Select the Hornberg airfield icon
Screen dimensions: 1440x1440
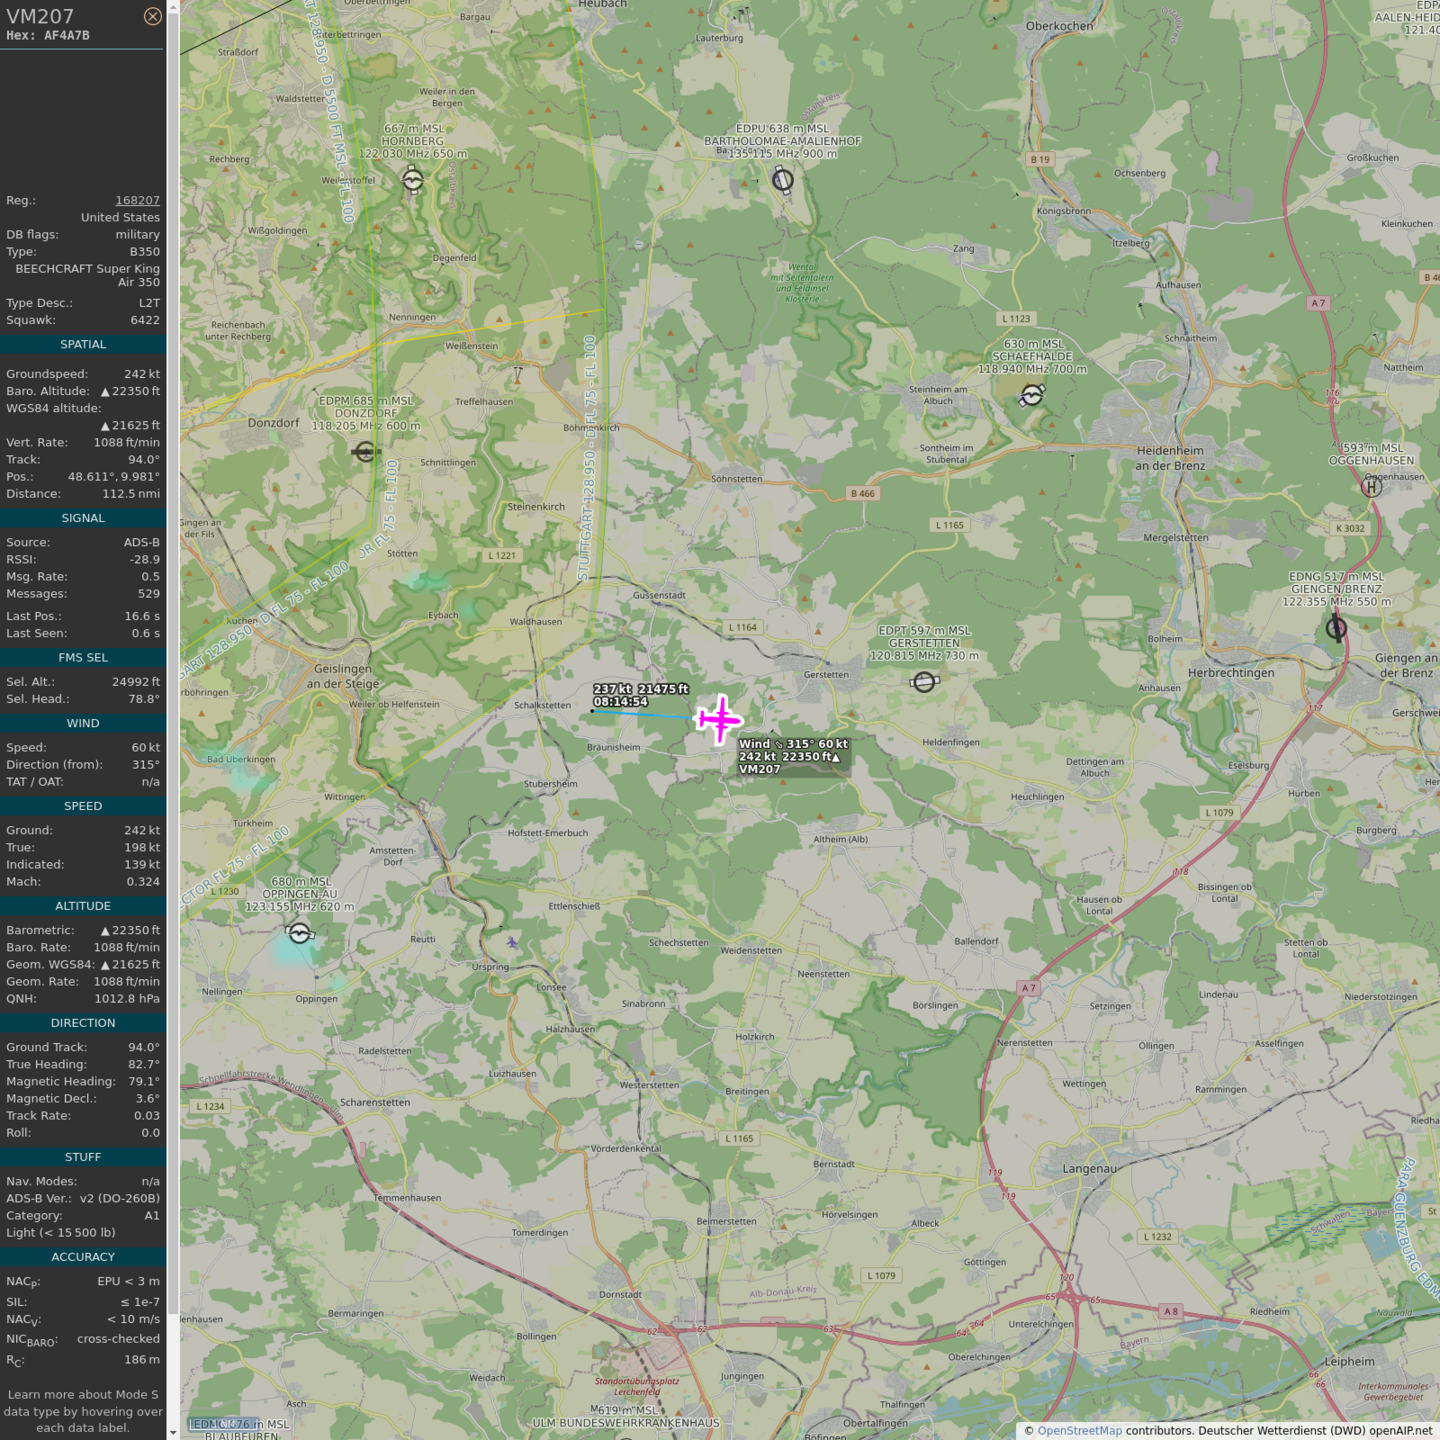(413, 180)
